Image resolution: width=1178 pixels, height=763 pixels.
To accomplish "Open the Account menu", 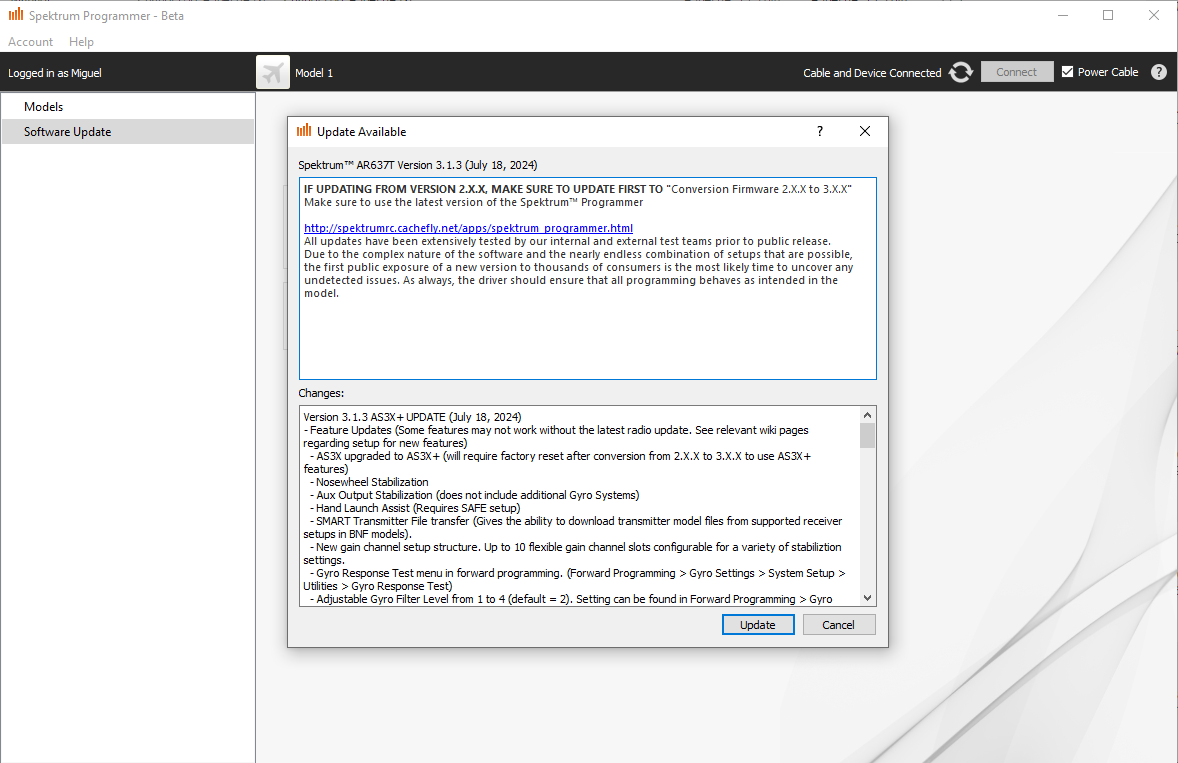I will click(x=30, y=42).
